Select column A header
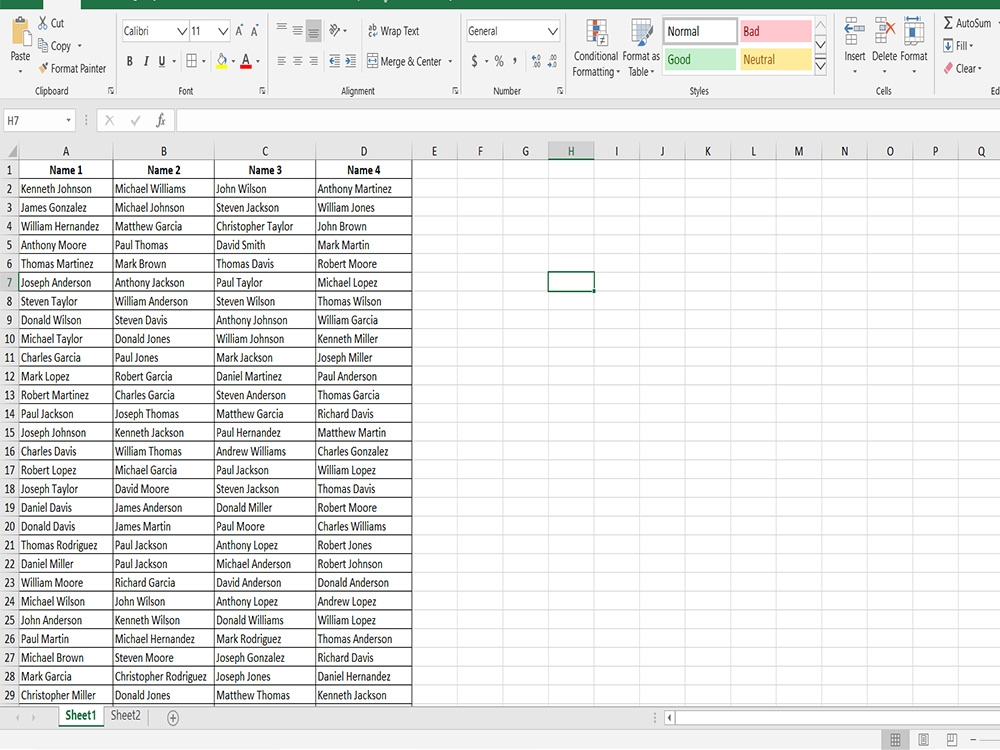This screenshot has height=750, width=1000. tap(66, 151)
